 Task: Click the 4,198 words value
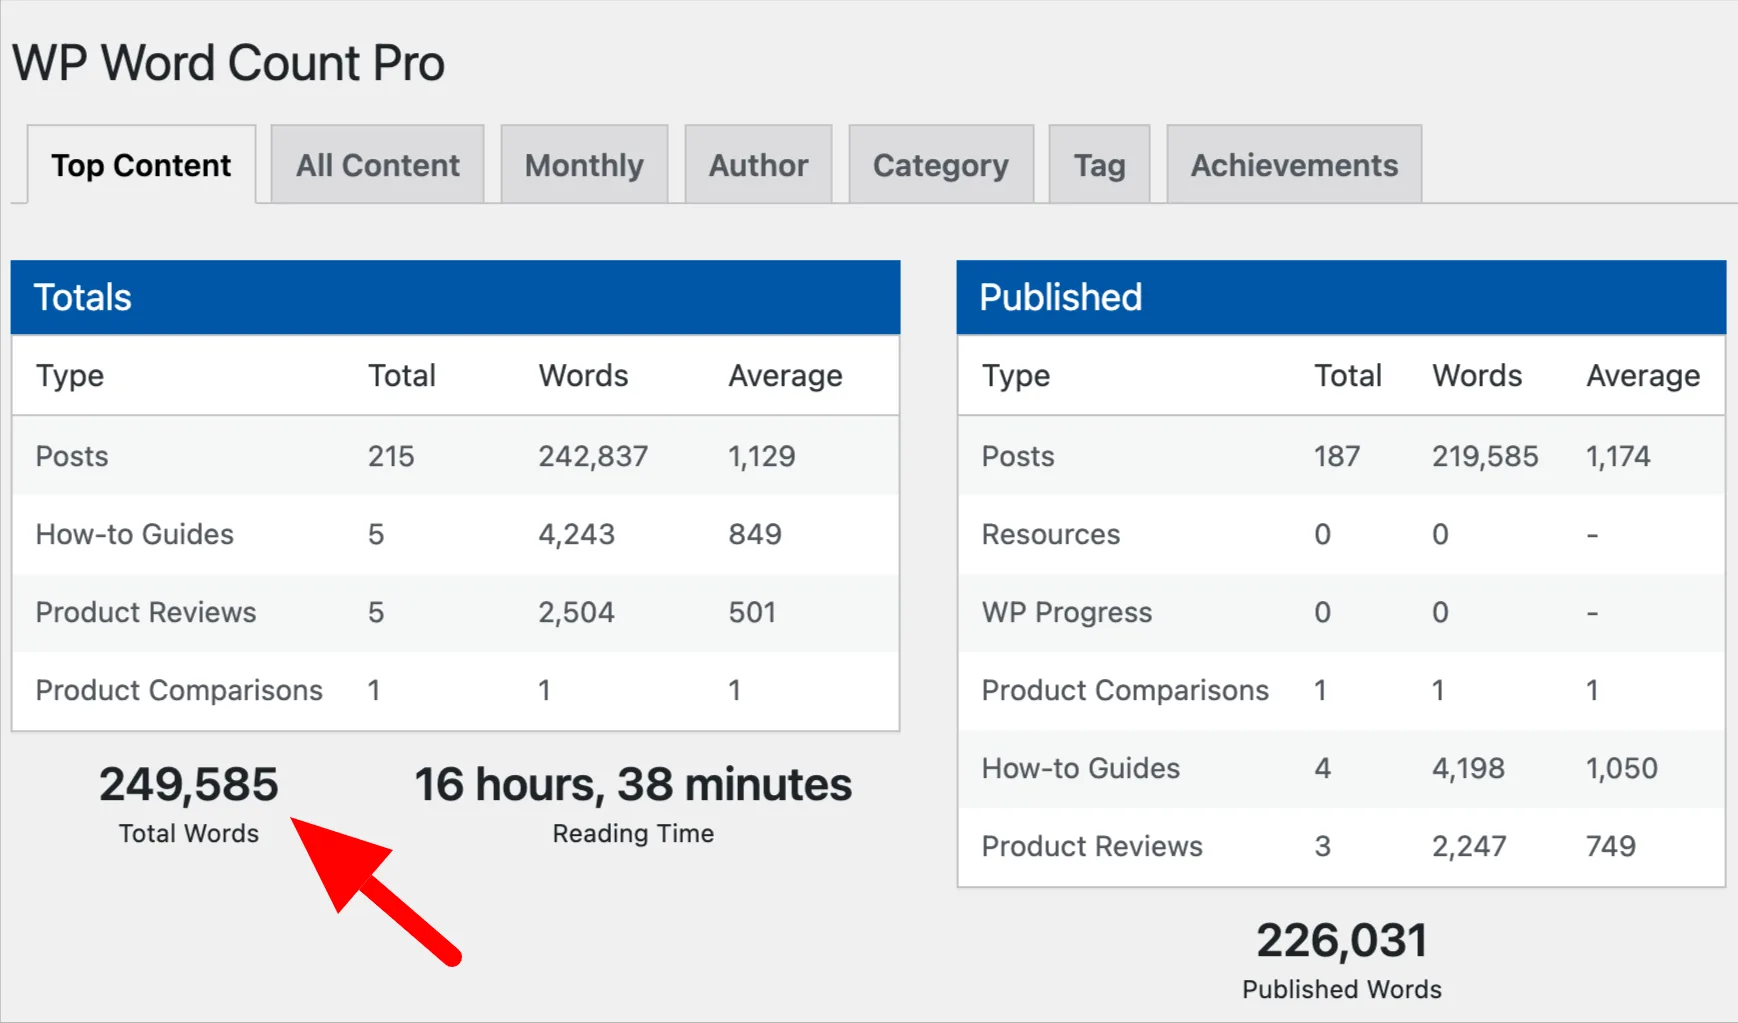click(1468, 768)
